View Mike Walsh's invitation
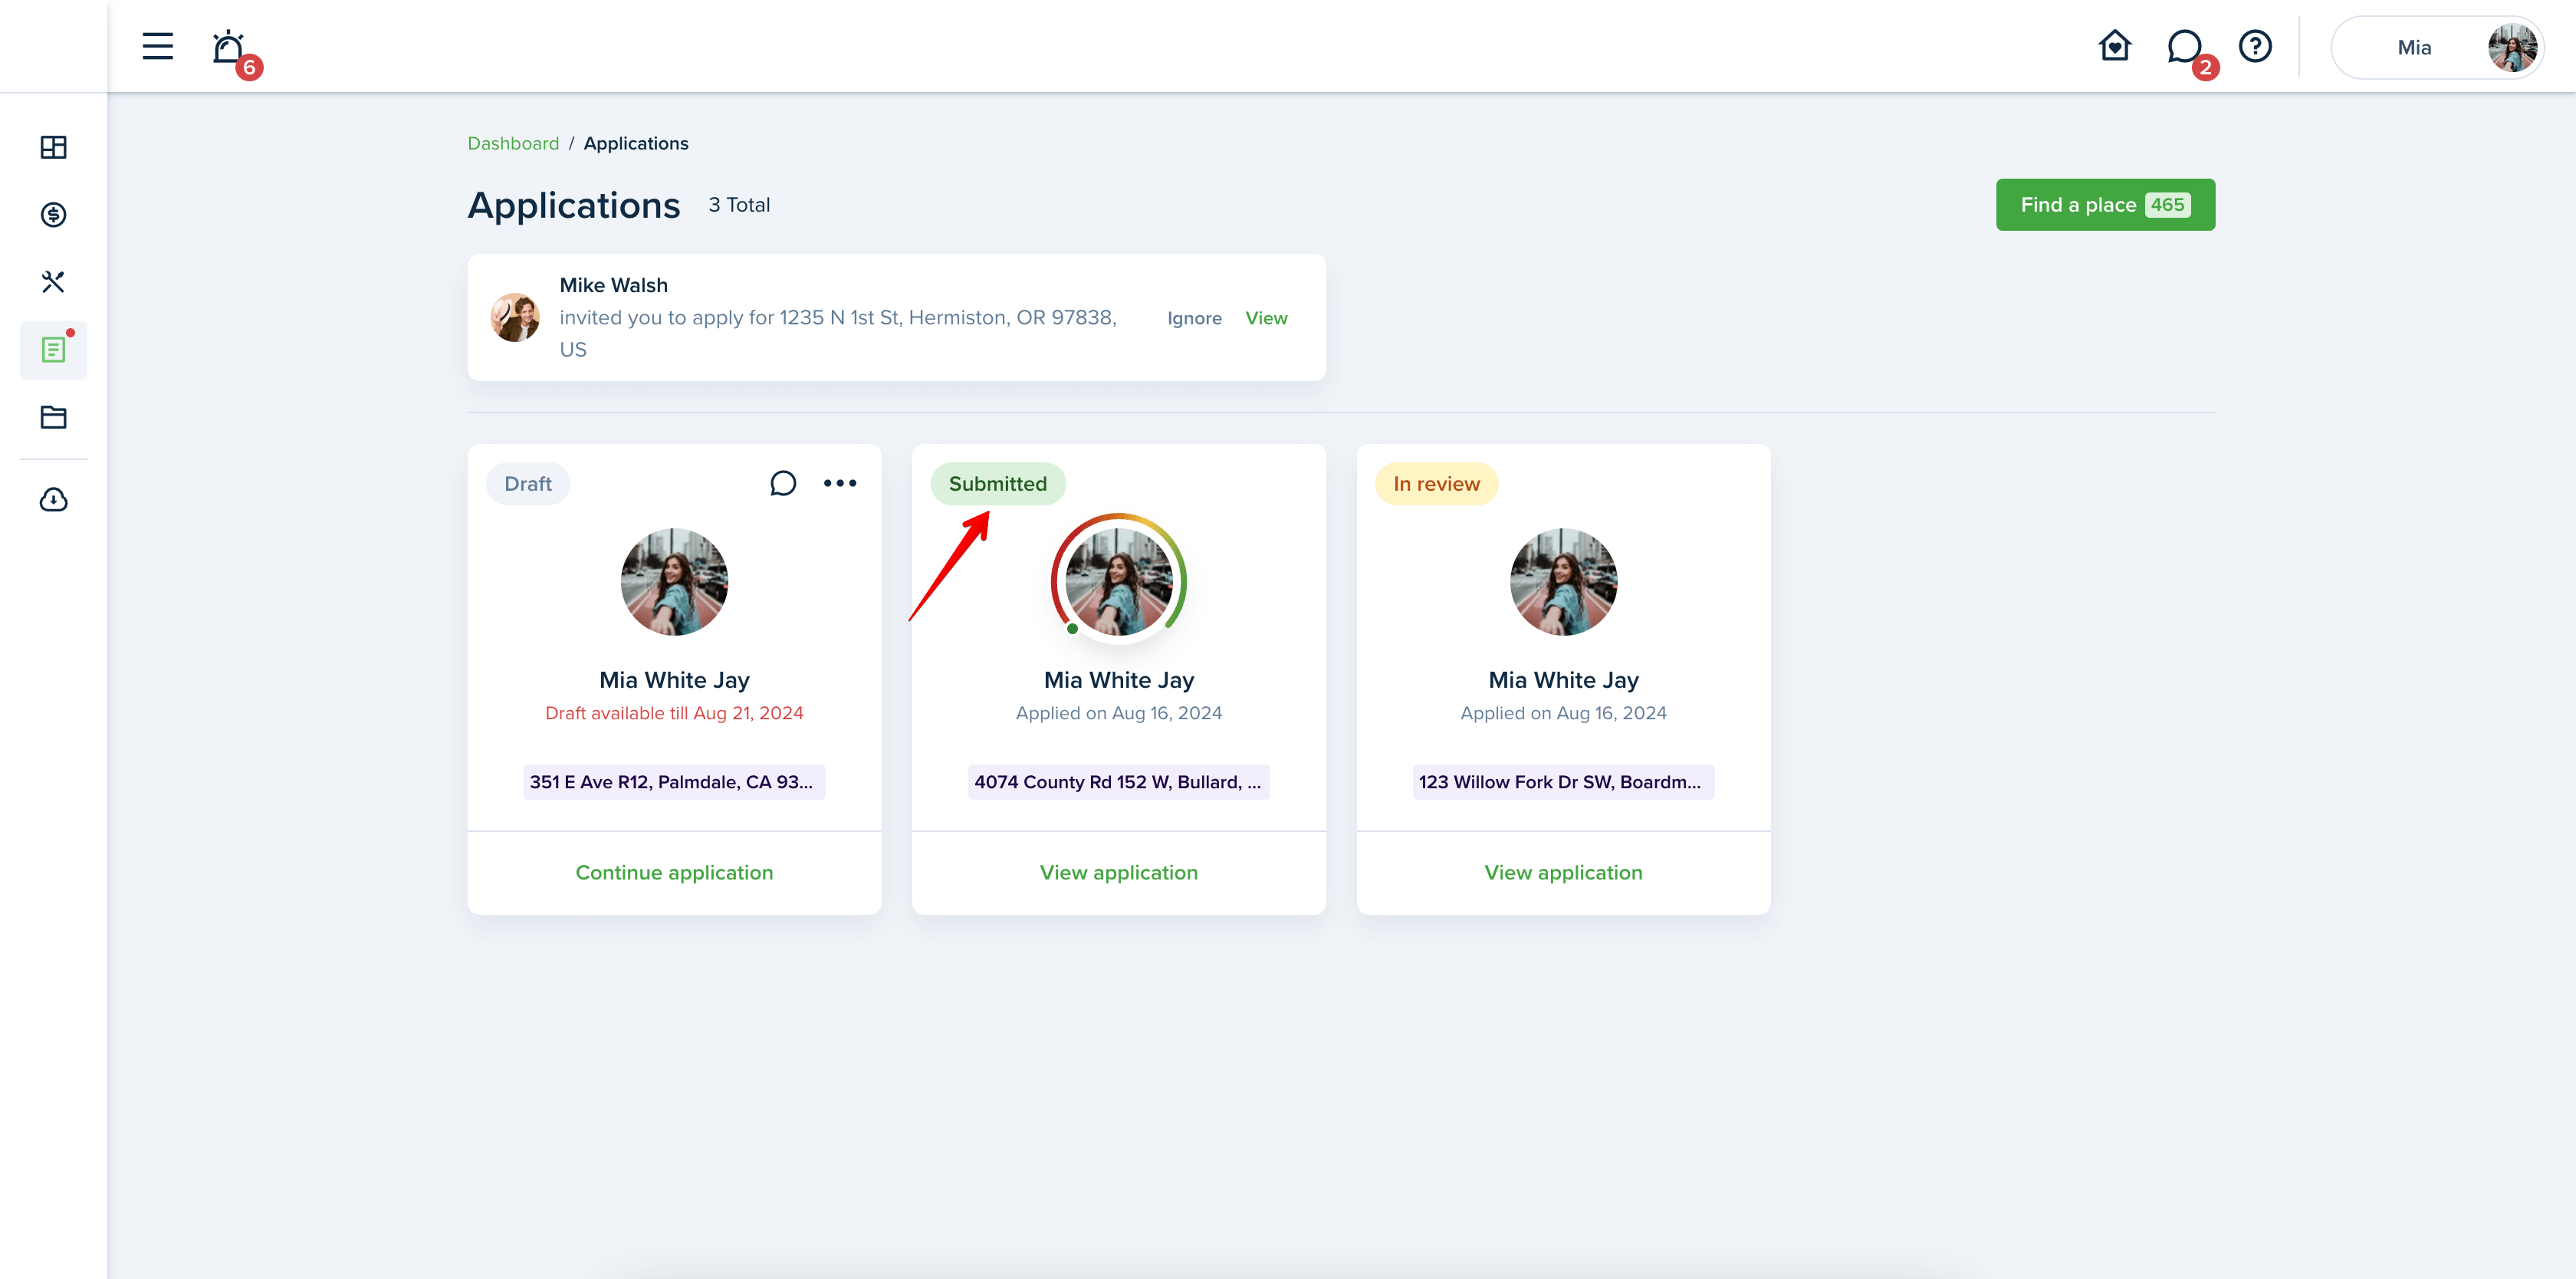The image size is (2576, 1279). pyautogui.click(x=1266, y=318)
